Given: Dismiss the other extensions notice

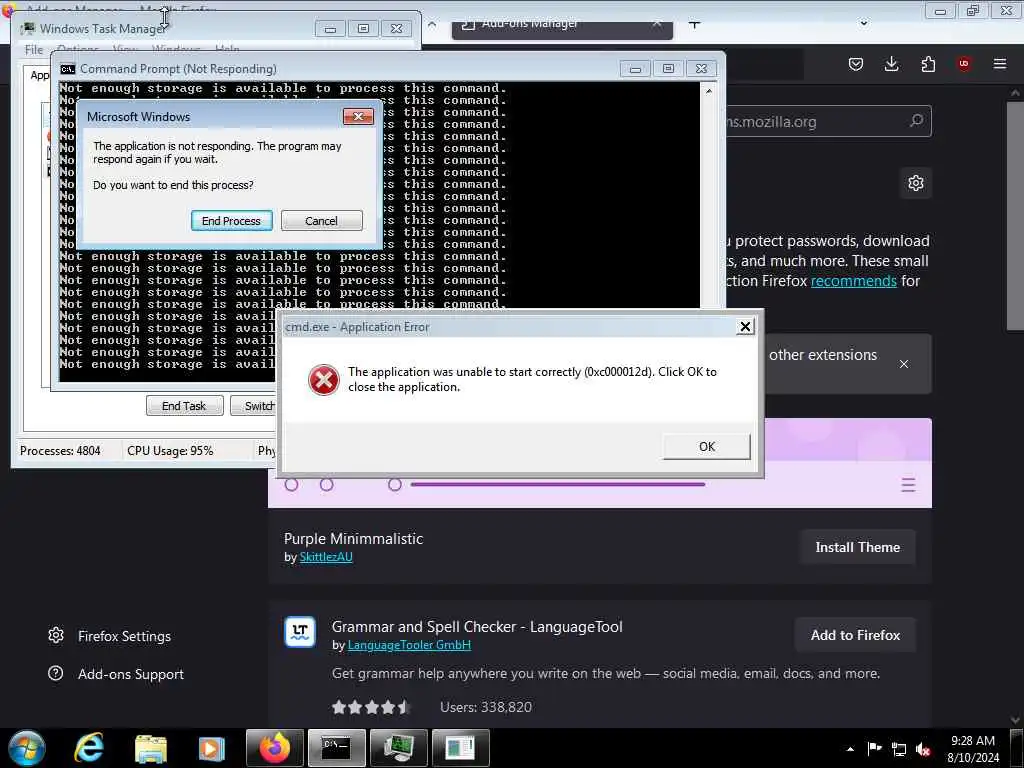Looking at the screenshot, I should [x=904, y=364].
